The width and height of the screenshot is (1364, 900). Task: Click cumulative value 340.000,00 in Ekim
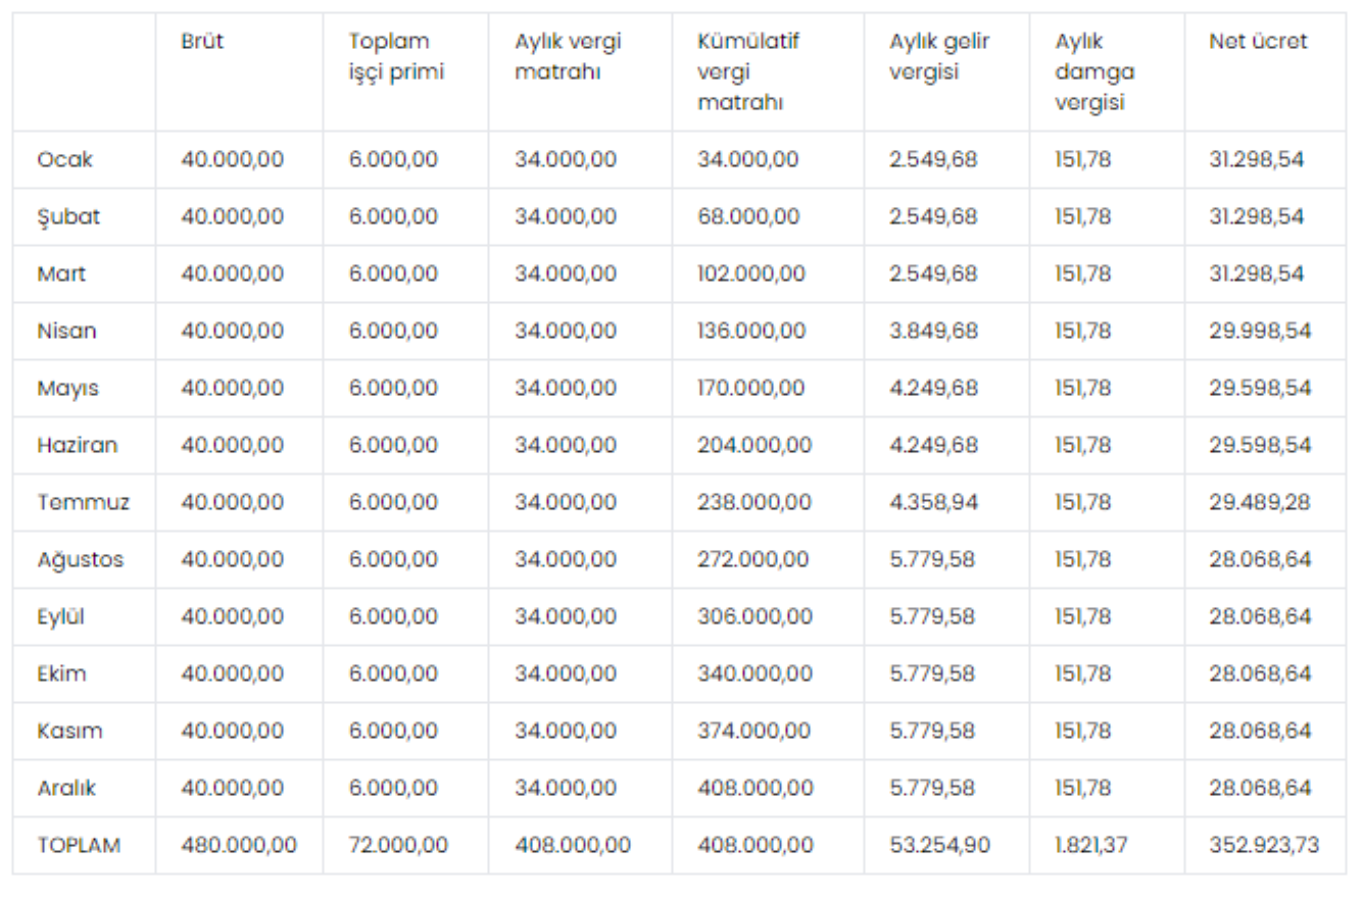pos(755,673)
